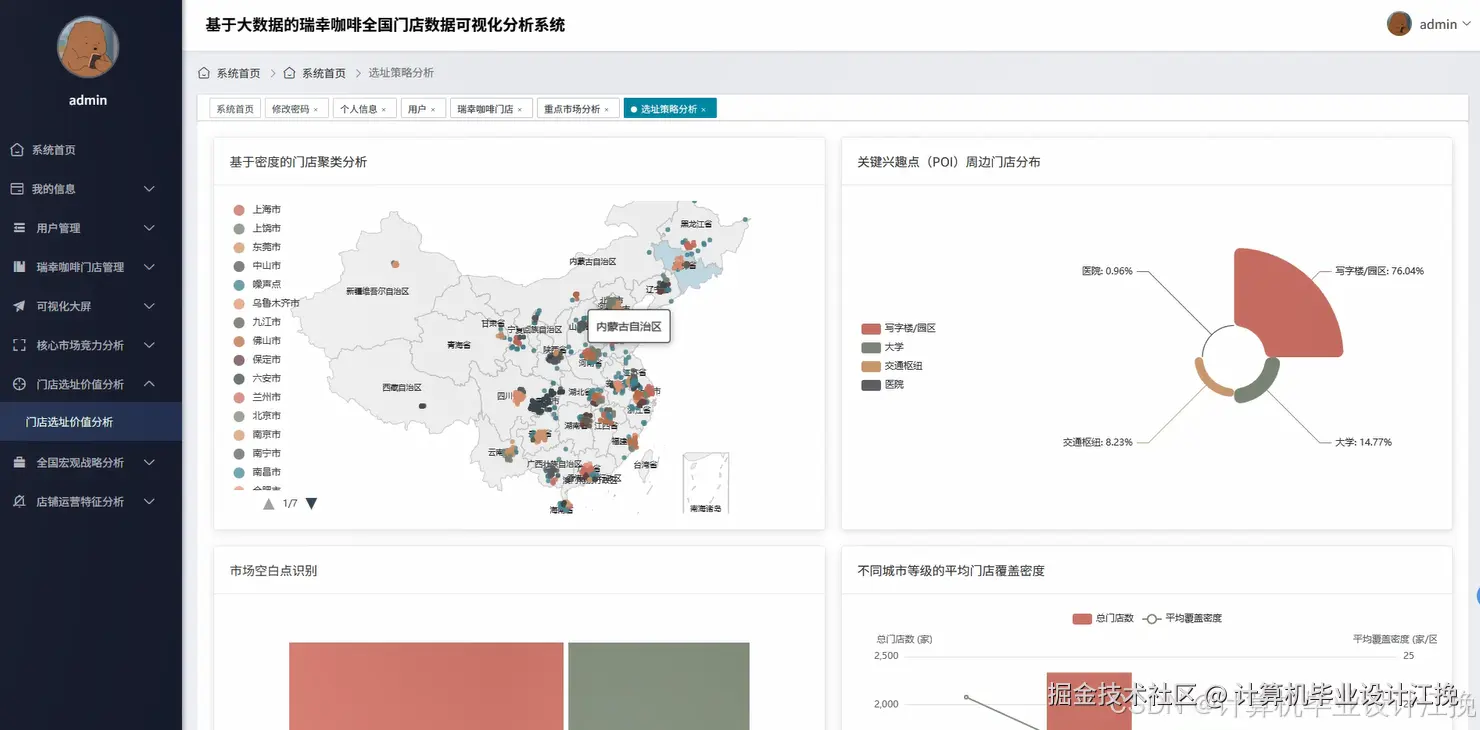Click the 瑞幸咖啡门店管理 icon in sidebar
The image size is (1480, 730).
tap(19, 267)
